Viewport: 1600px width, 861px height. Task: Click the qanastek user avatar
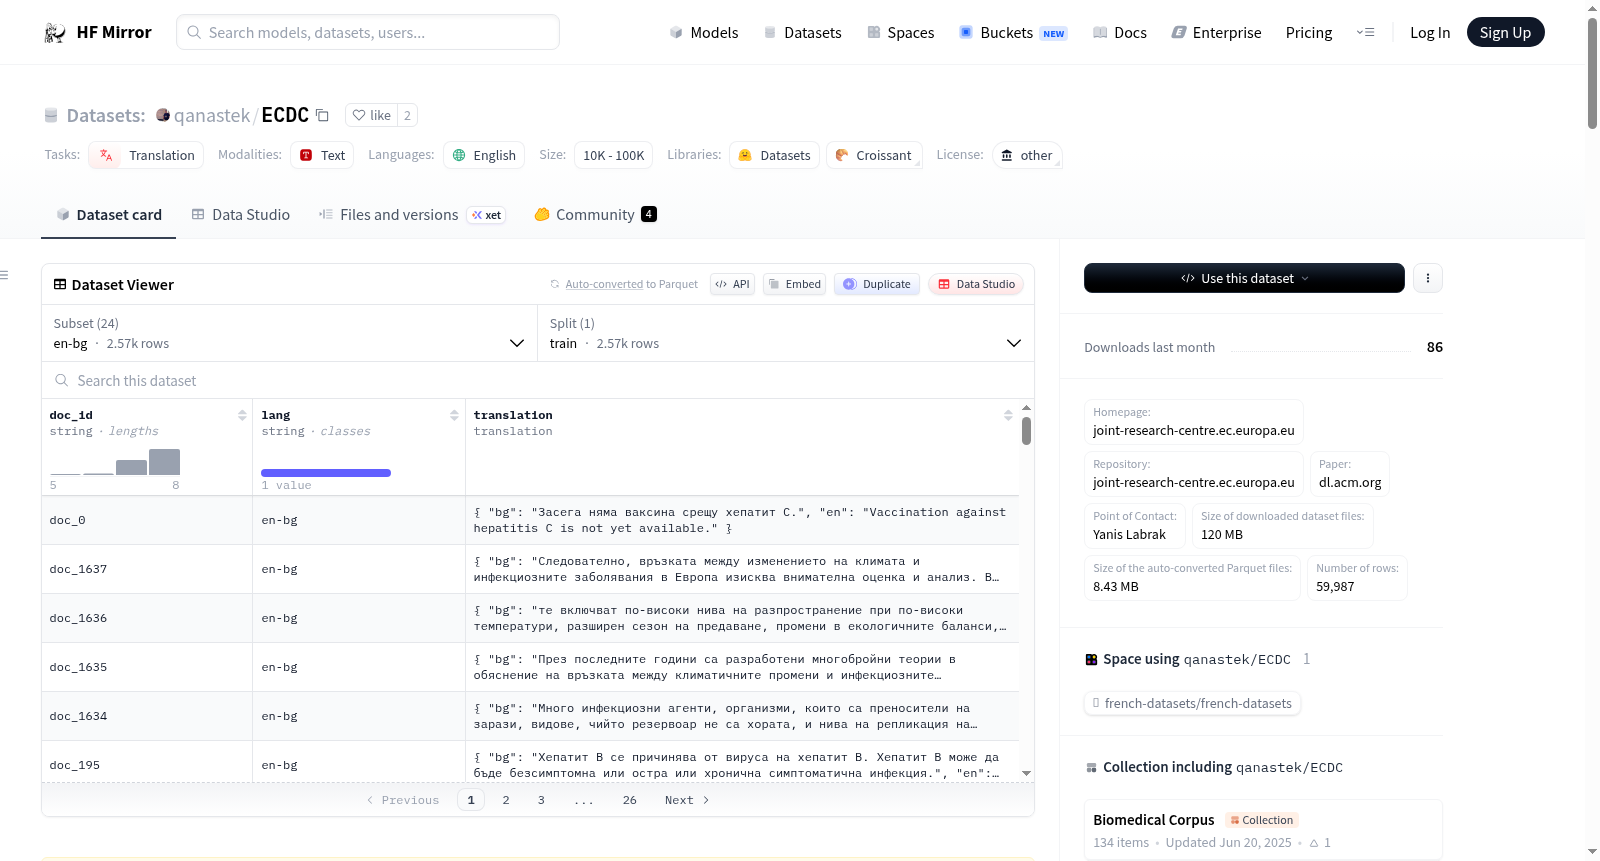[x=163, y=115]
